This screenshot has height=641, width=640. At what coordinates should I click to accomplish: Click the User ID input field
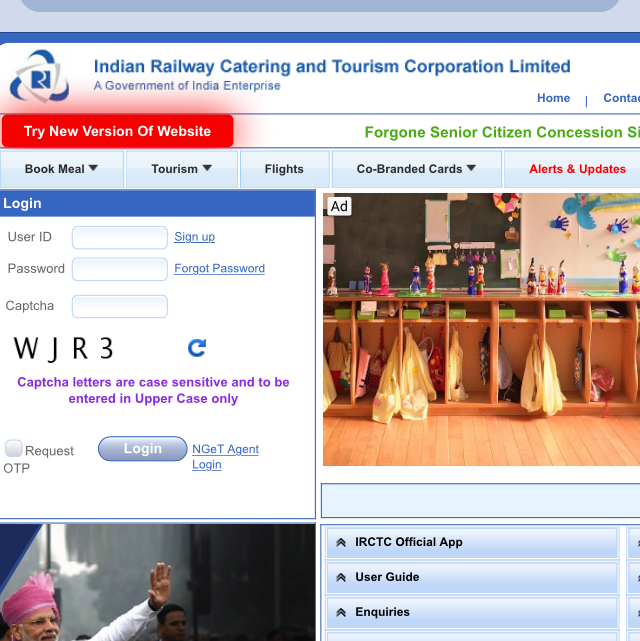click(x=120, y=238)
